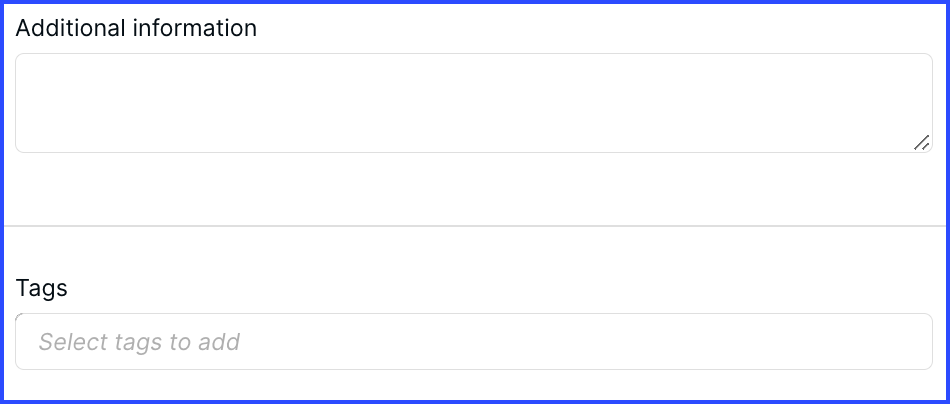The width and height of the screenshot is (950, 404).
Task: Focus the Additional information text area
Action: click(x=474, y=103)
